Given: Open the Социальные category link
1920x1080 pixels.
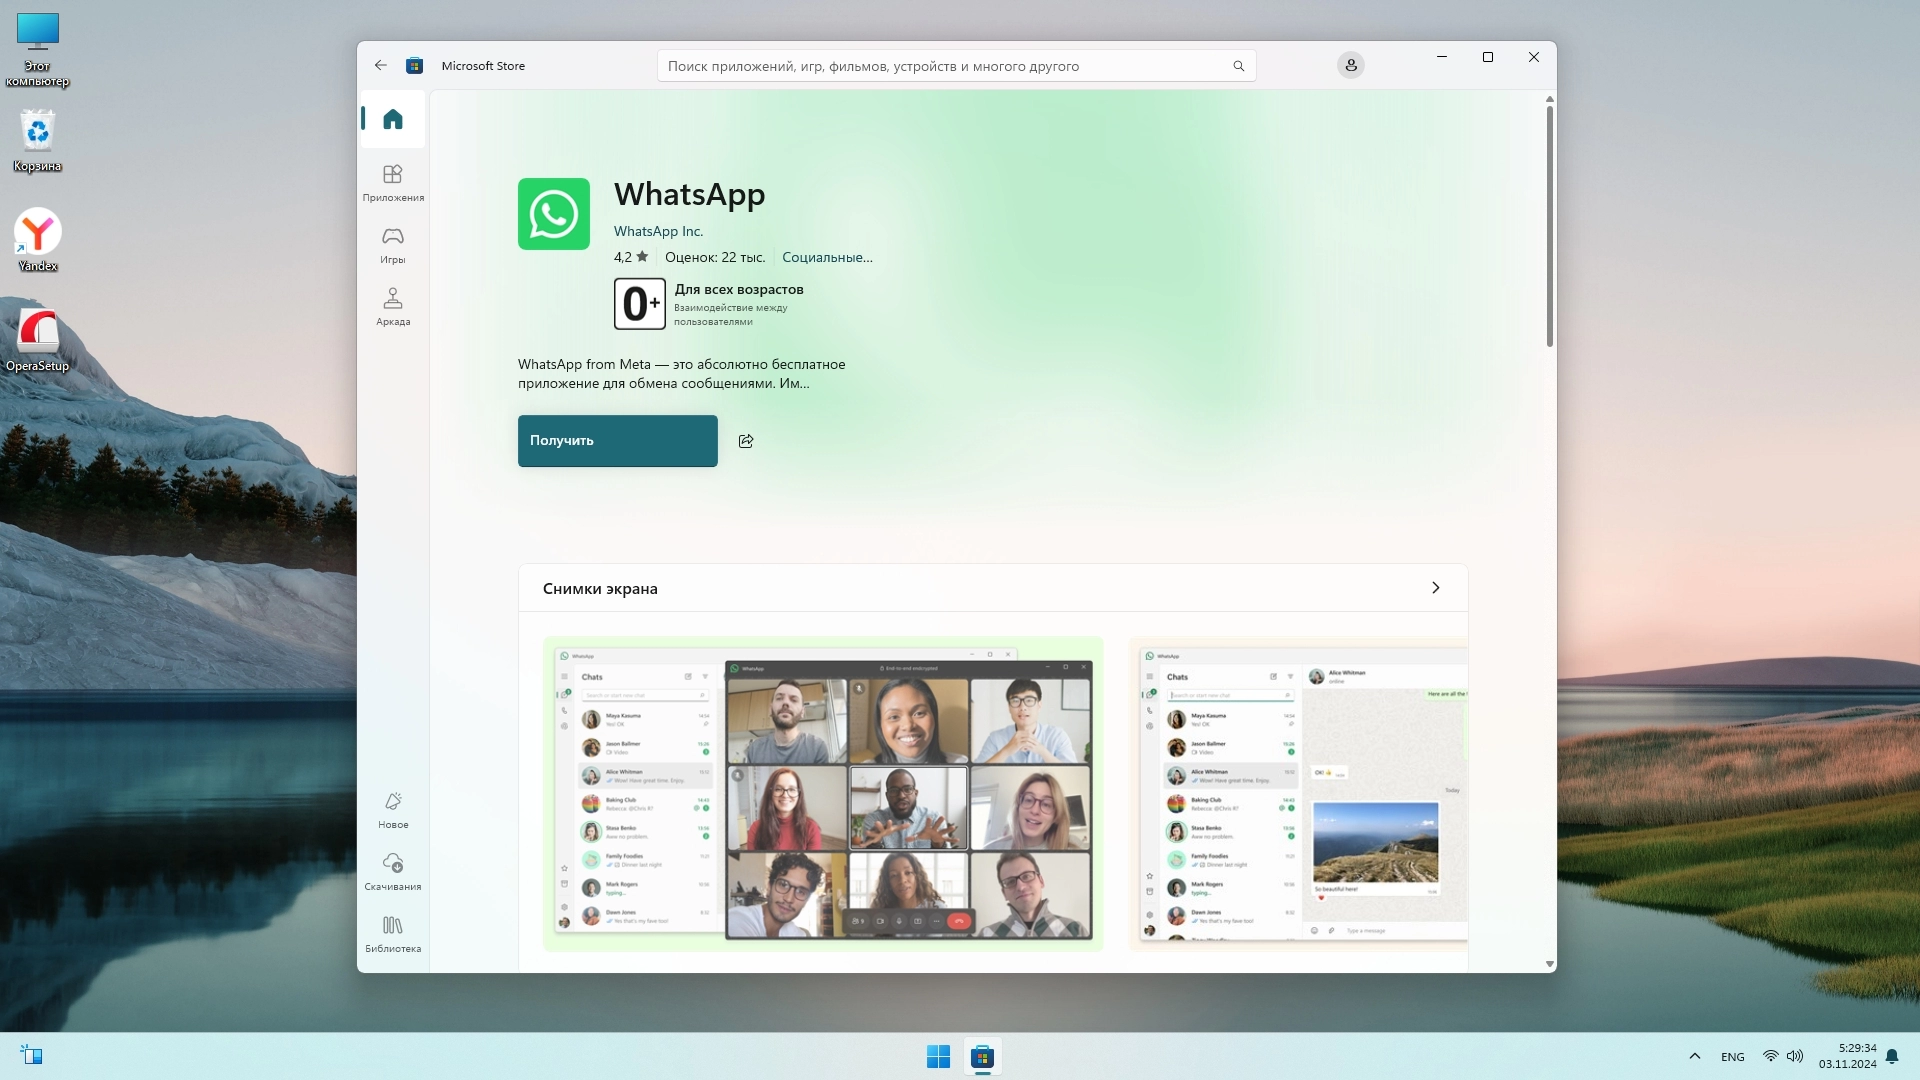Looking at the screenshot, I should coord(827,257).
